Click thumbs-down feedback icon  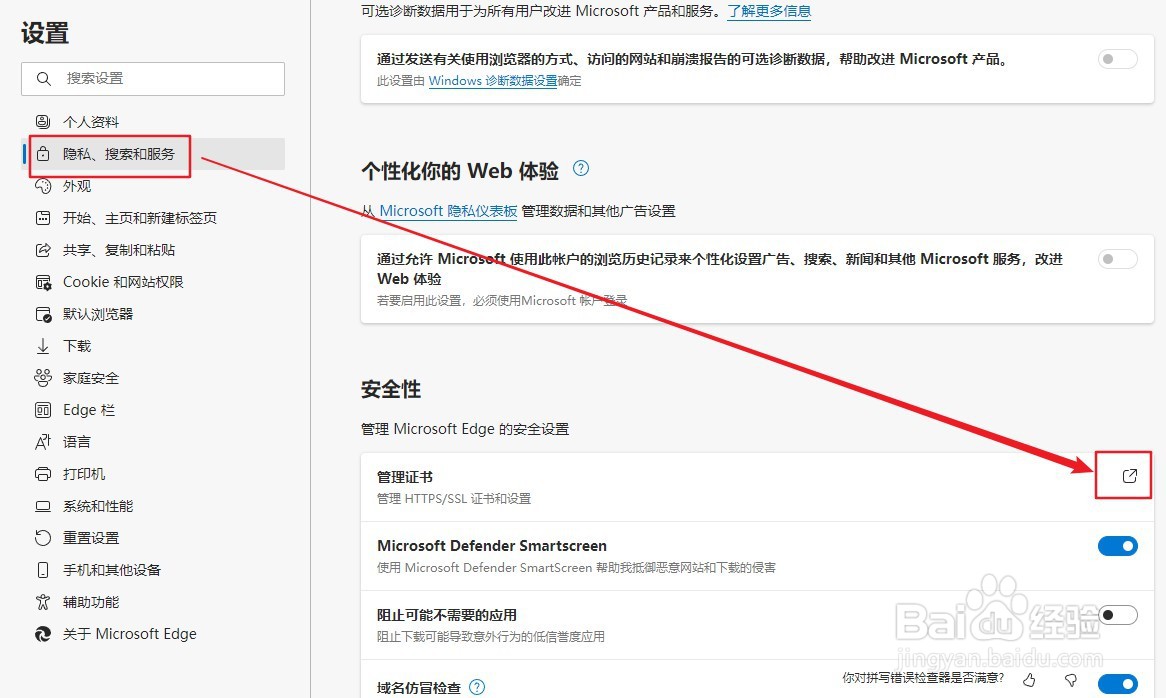click(1071, 679)
